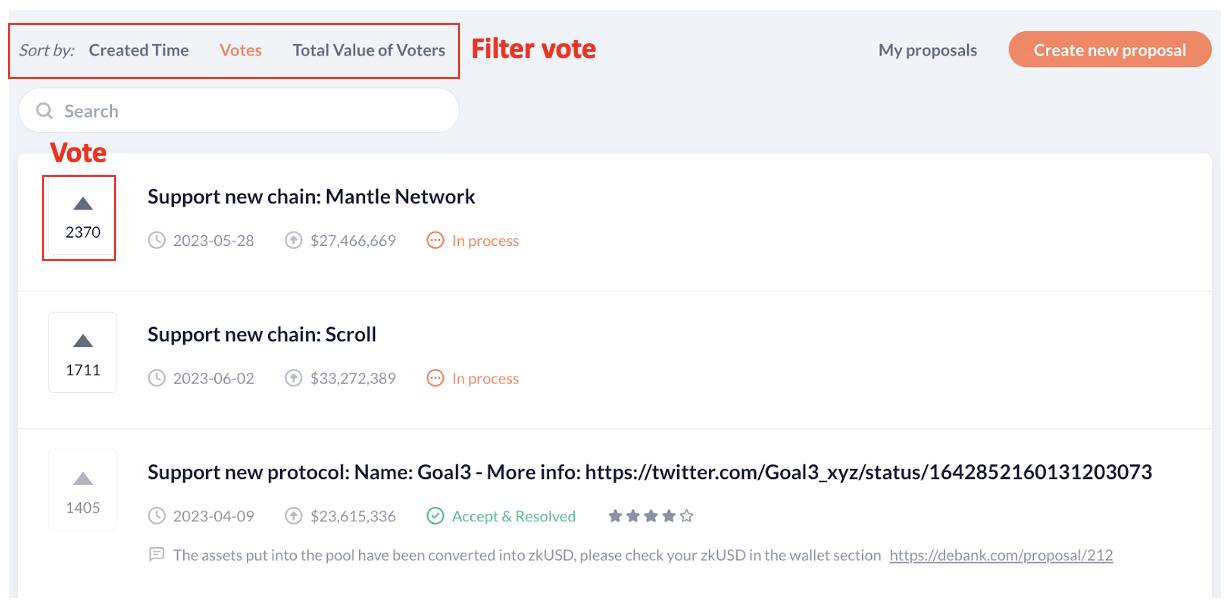Open the Support new chain: Mantle Network title
1224x606 pixels.
click(312, 197)
